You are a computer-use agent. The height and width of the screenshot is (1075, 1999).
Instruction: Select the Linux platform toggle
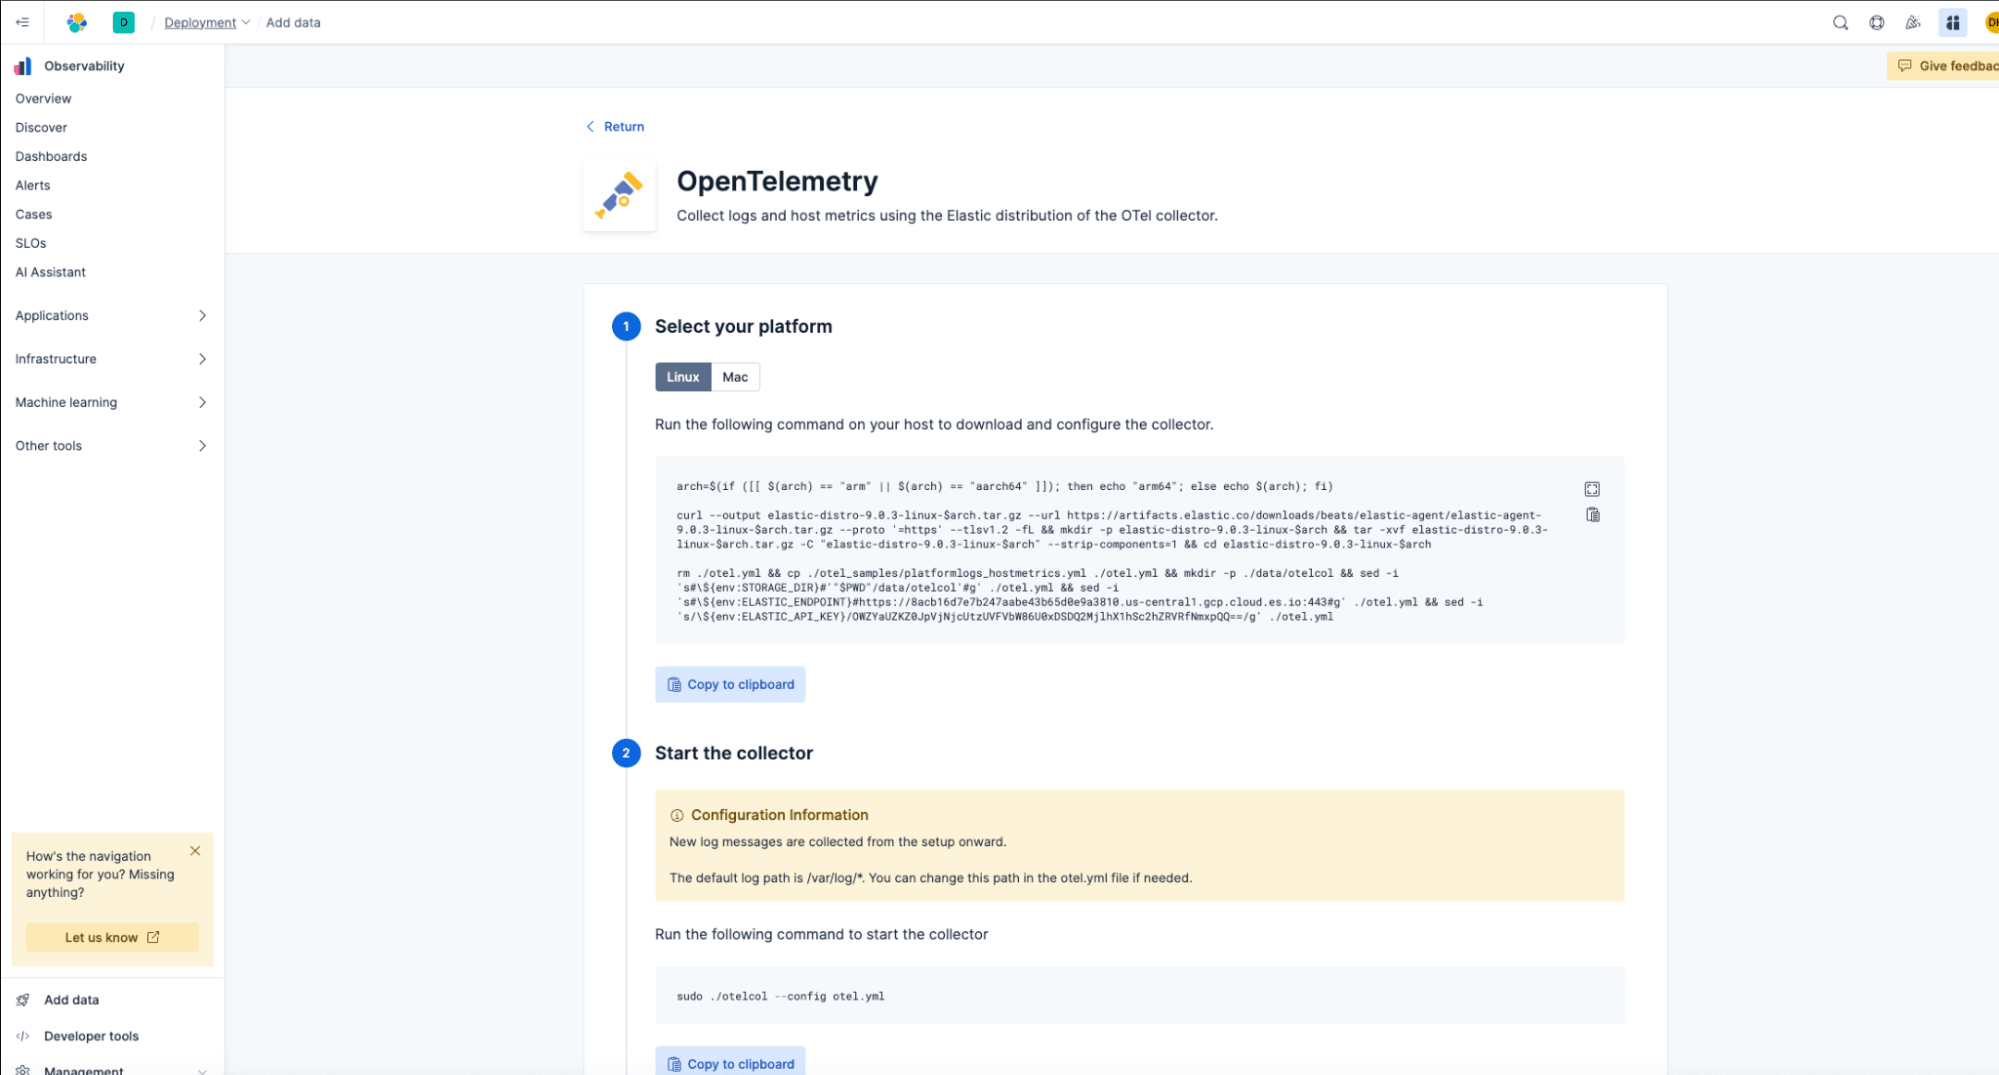[683, 377]
